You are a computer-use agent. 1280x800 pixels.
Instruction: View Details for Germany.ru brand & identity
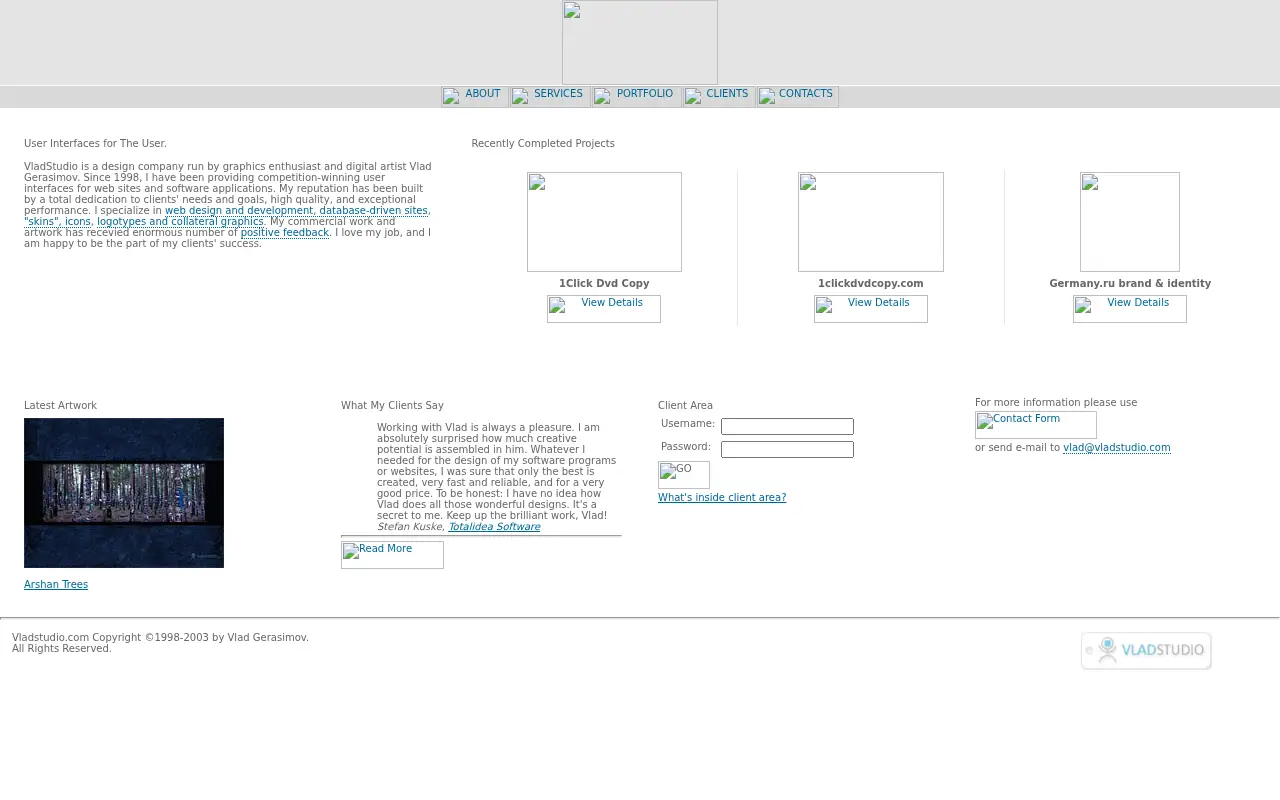1130,309
